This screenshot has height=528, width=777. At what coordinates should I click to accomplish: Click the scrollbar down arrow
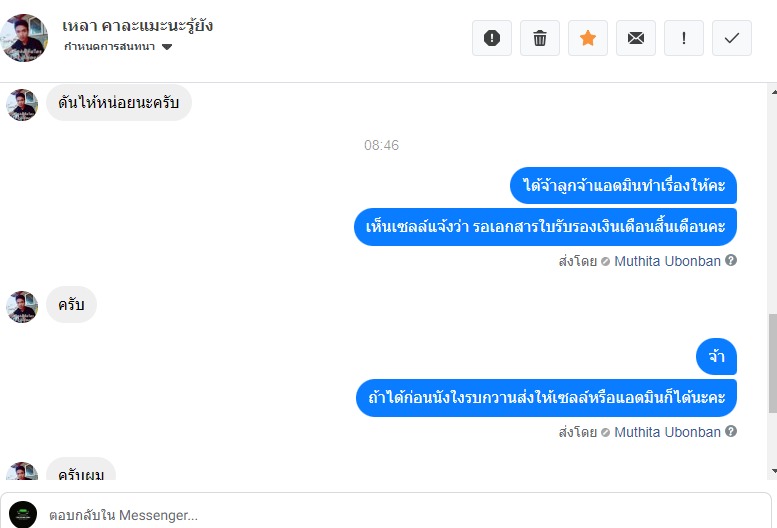[774, 471]
